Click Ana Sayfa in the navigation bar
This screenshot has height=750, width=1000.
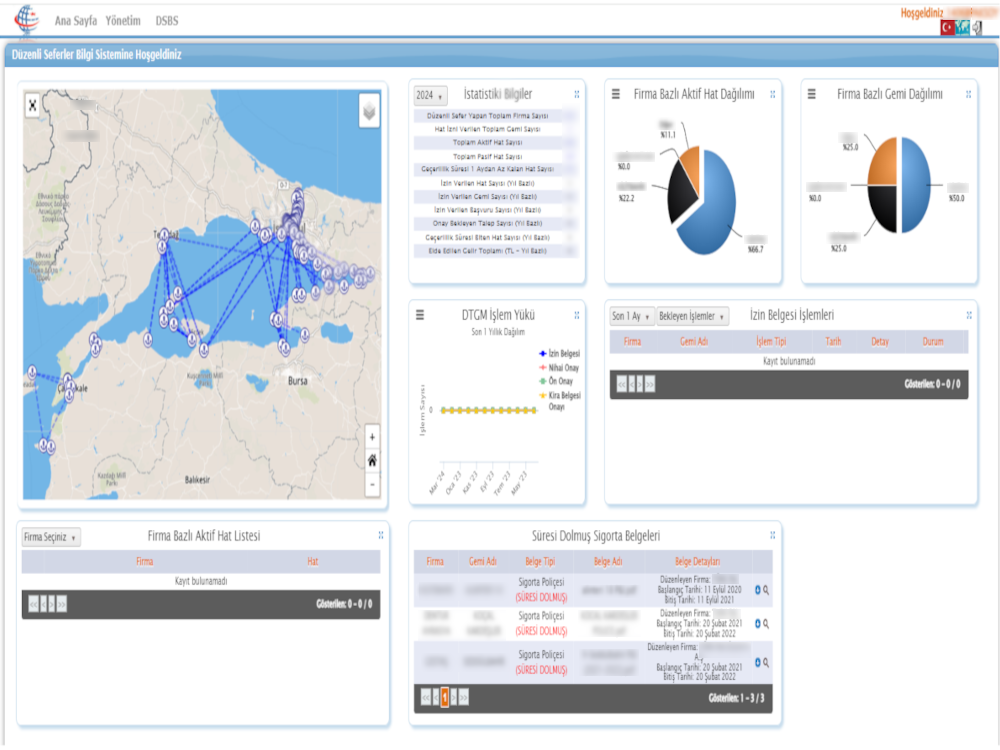tap(76, 18)
